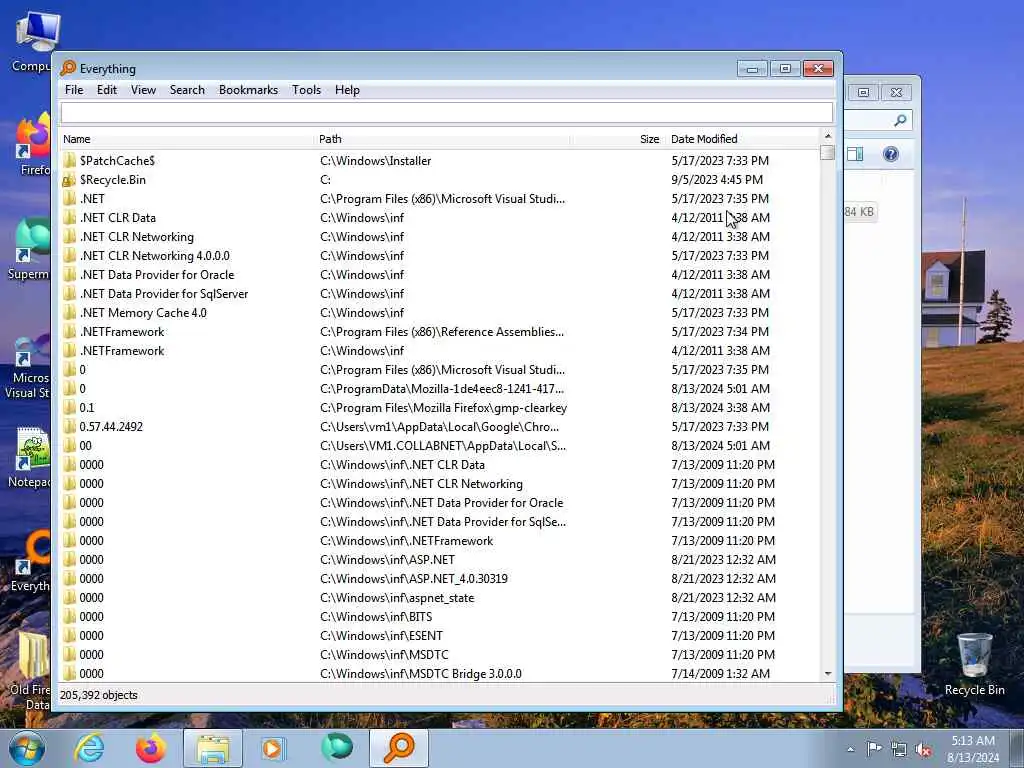1024x768 pixels.
Task: Click scrollbar down arrow in results list
Action: click(827, 673)
